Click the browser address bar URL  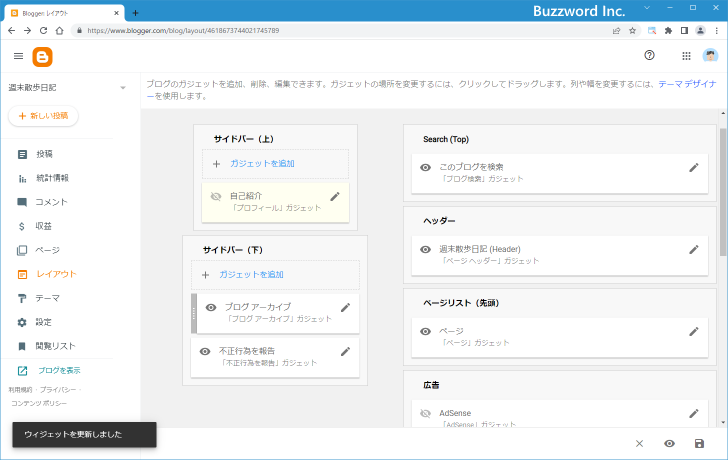[x=183, y=31]
